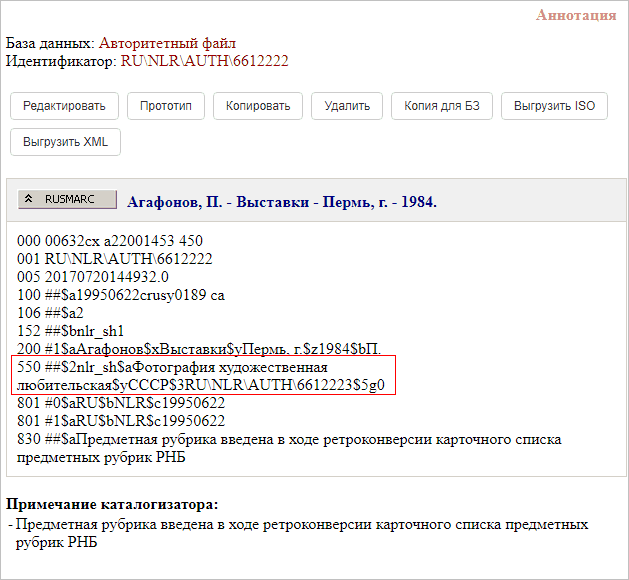629x580 pixels.
Task: Click the Идентификатор value at the top
Action: pyautogui.click(x=205, y=61)
